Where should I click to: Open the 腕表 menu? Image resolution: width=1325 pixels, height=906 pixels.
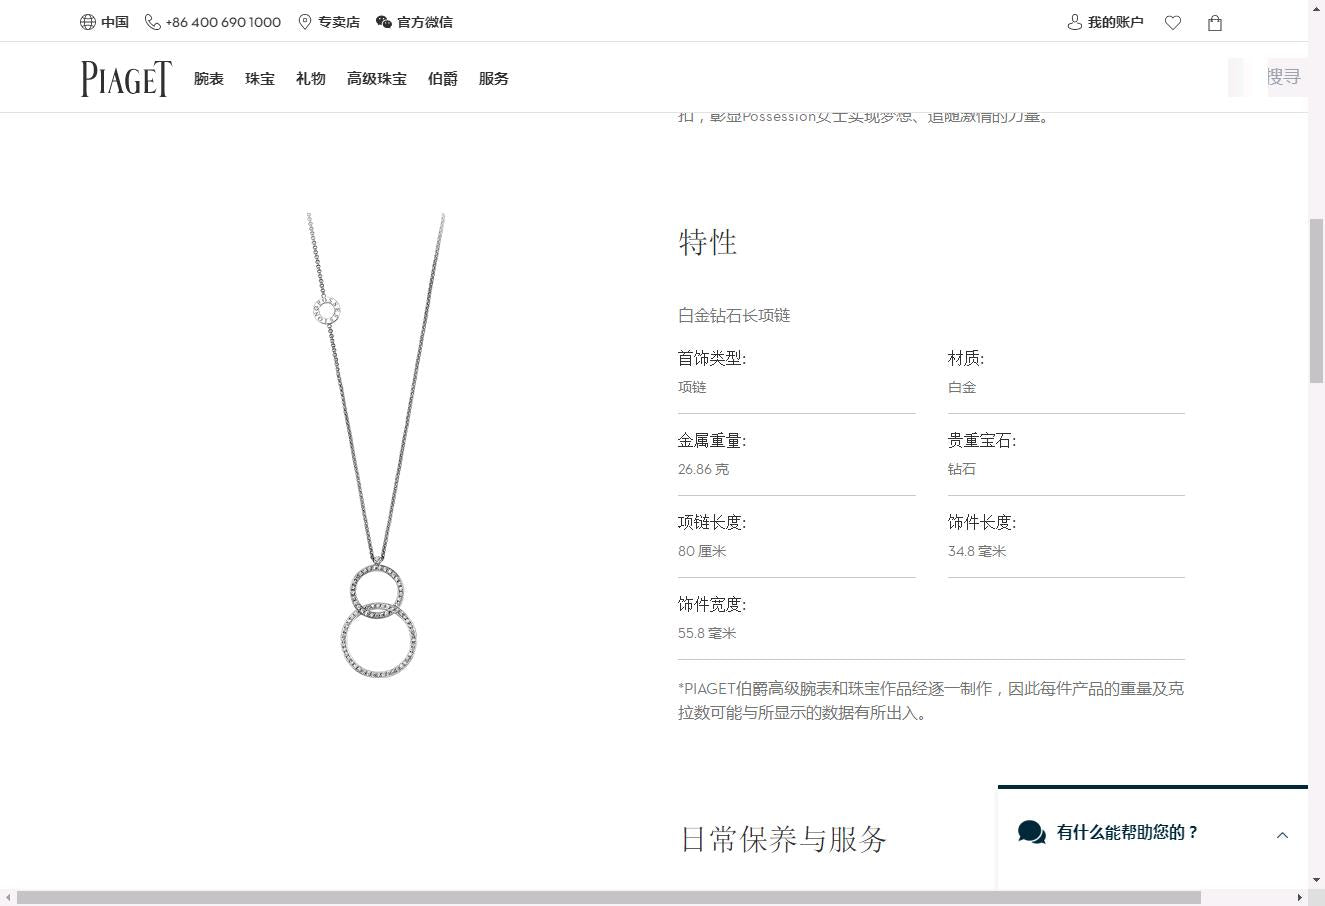[209, 79]
